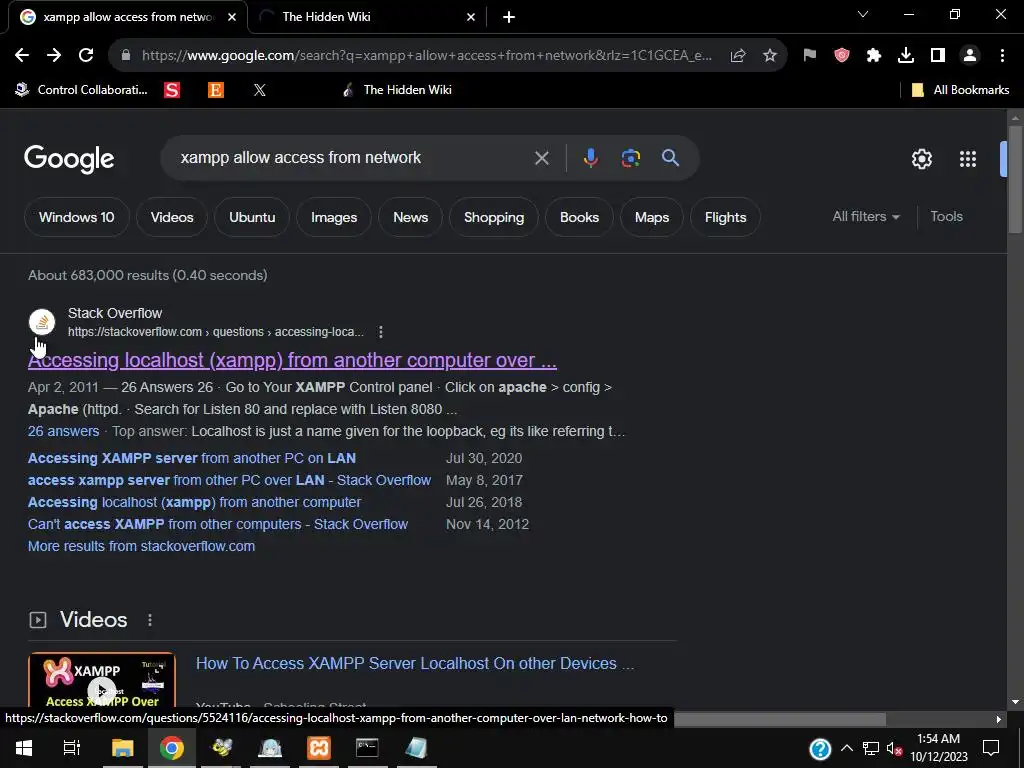Reload the current page
1024x768 pixels.
[x=86, y=56]
